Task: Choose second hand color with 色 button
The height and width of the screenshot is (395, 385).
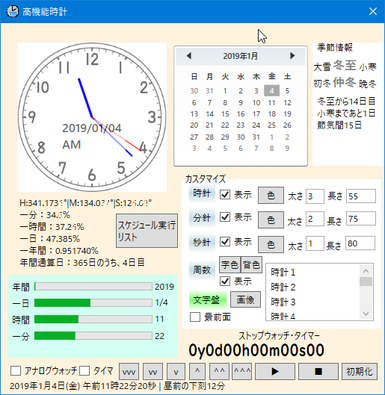Action: click(271, 245)
